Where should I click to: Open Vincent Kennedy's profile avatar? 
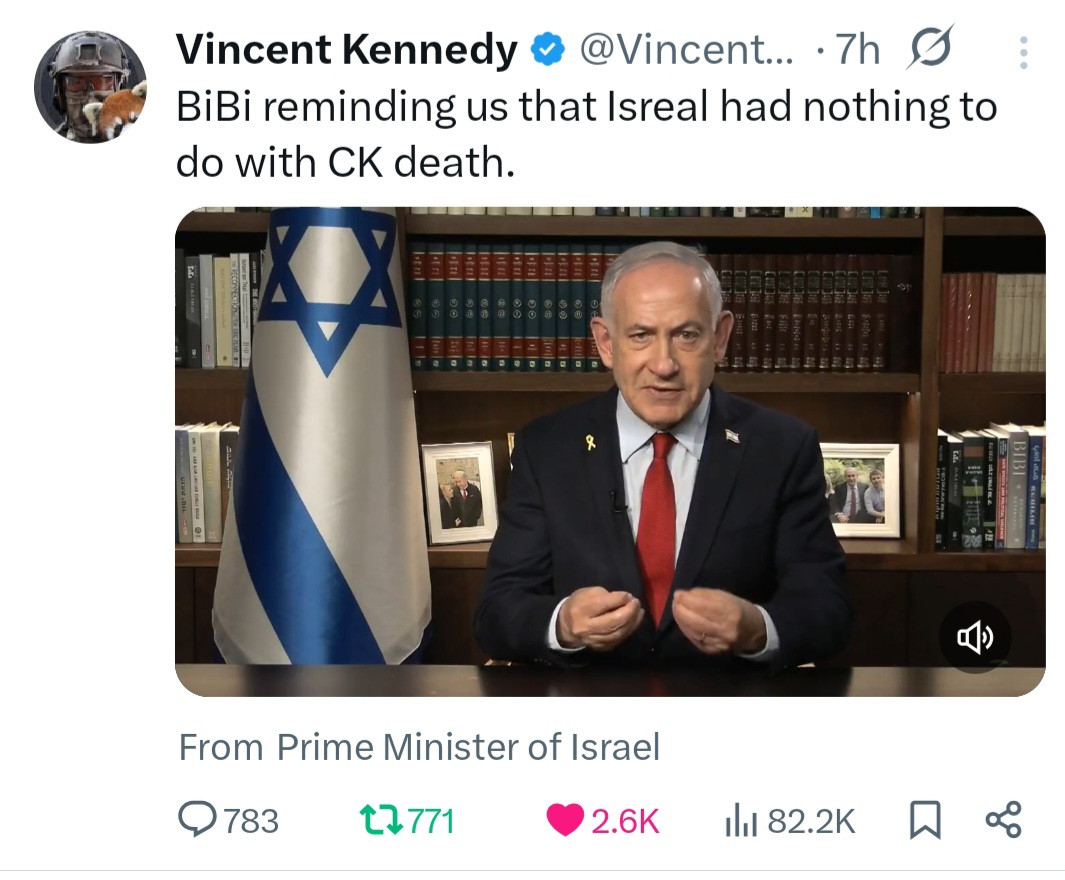coord(90,87)
